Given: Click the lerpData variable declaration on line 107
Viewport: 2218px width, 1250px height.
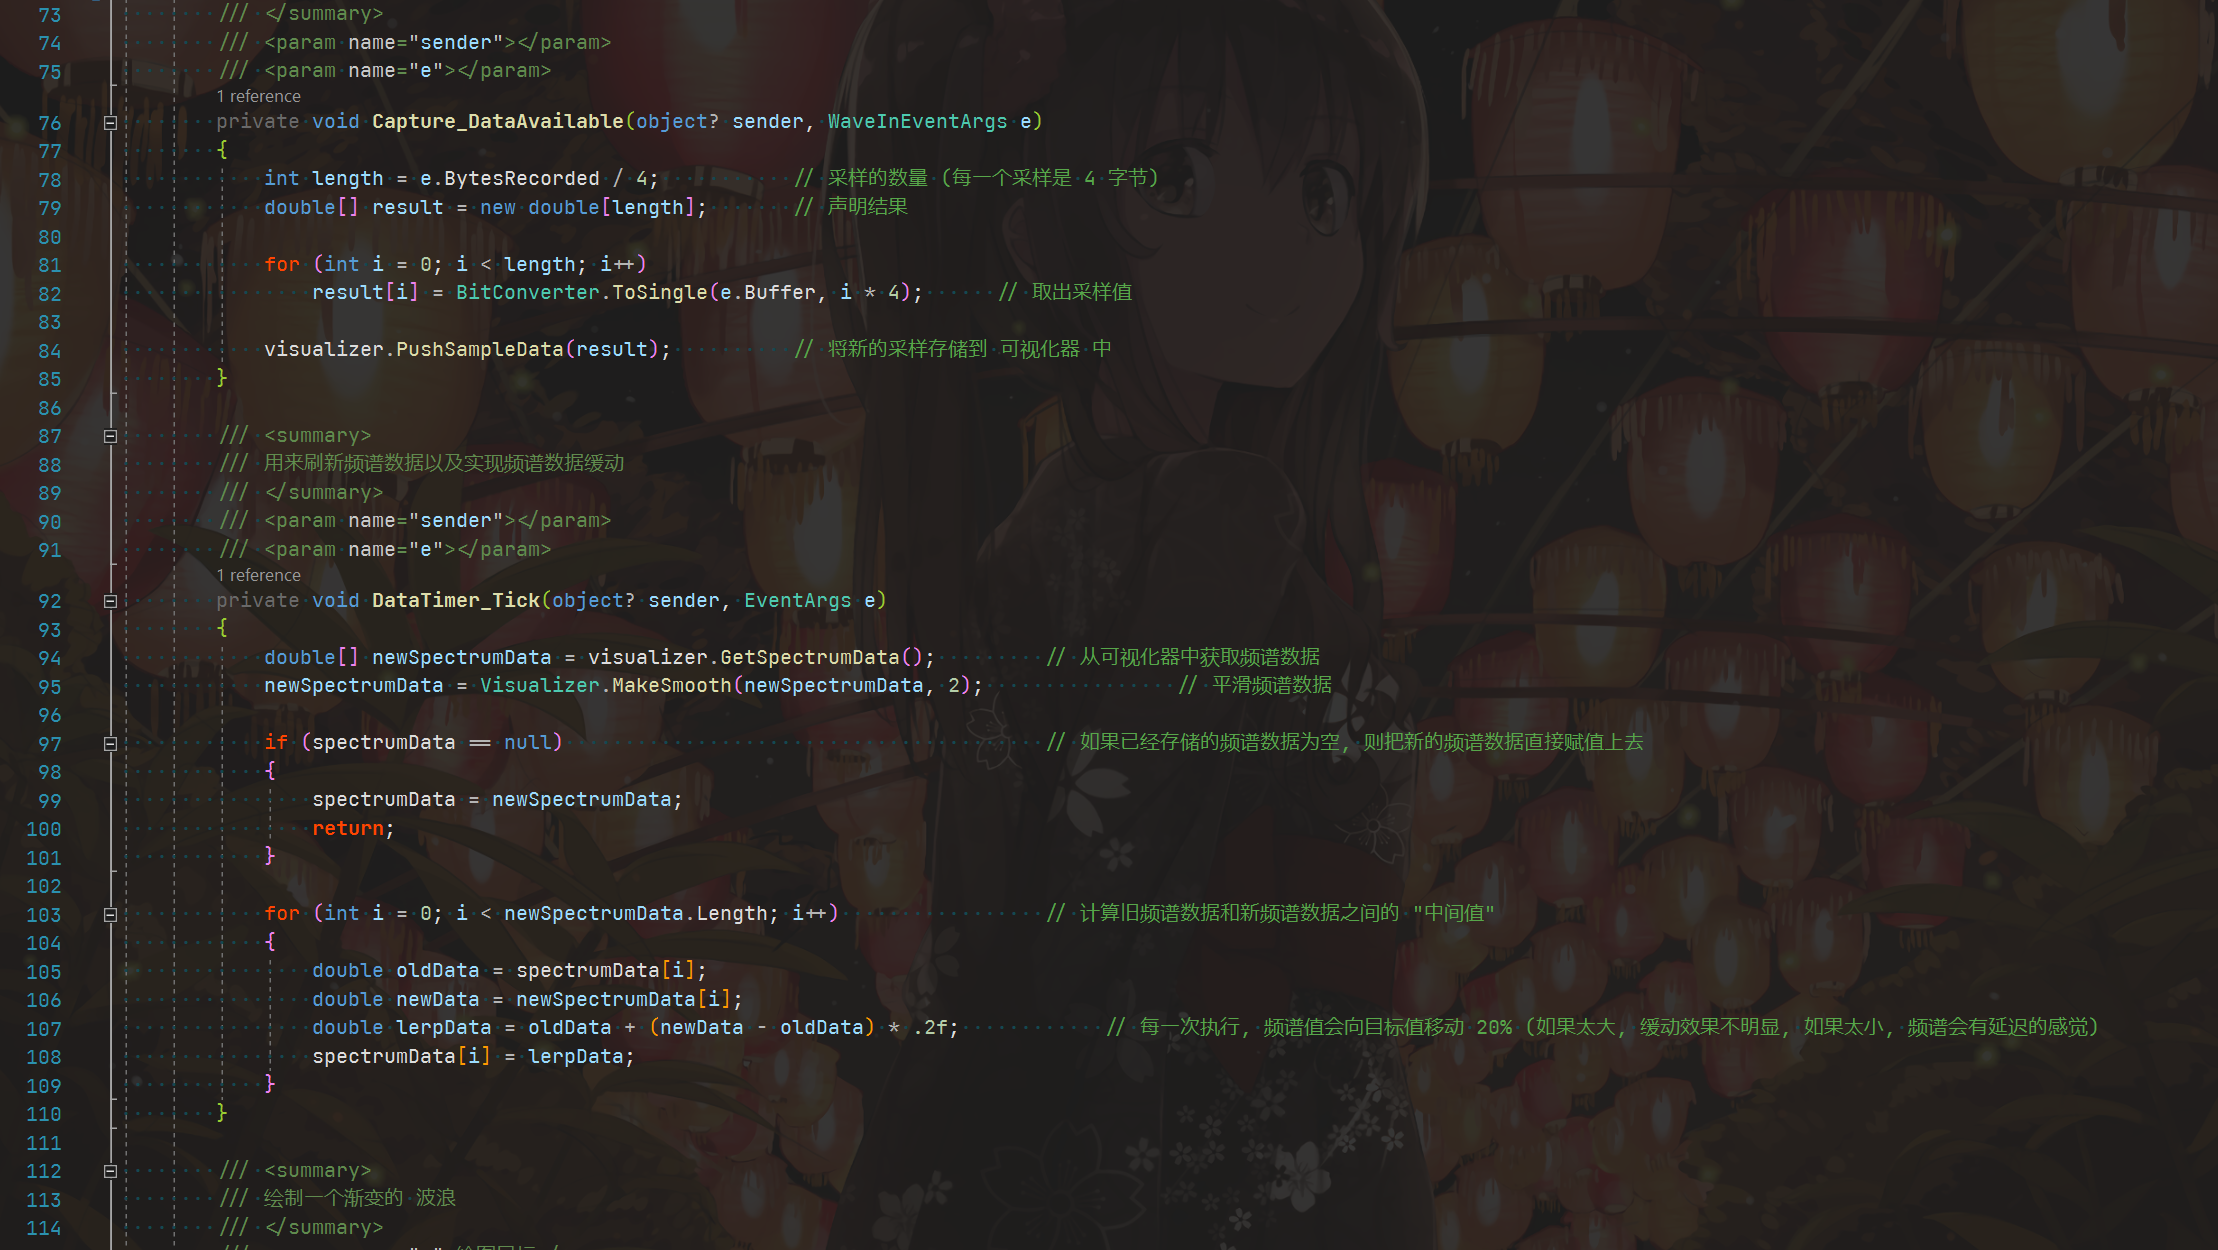Looking at the screenshot, I should pyautogui.click(x=443, y=1028).
